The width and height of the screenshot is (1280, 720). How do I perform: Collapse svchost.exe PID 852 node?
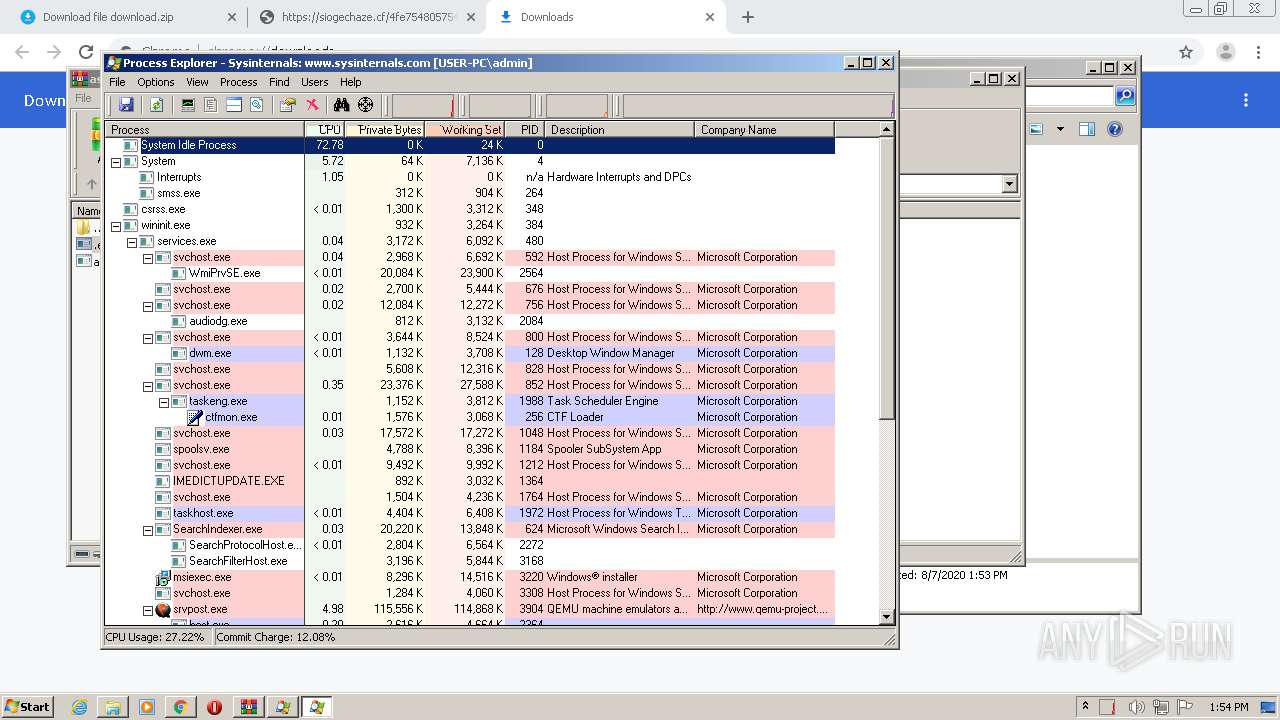pos(148,385)
